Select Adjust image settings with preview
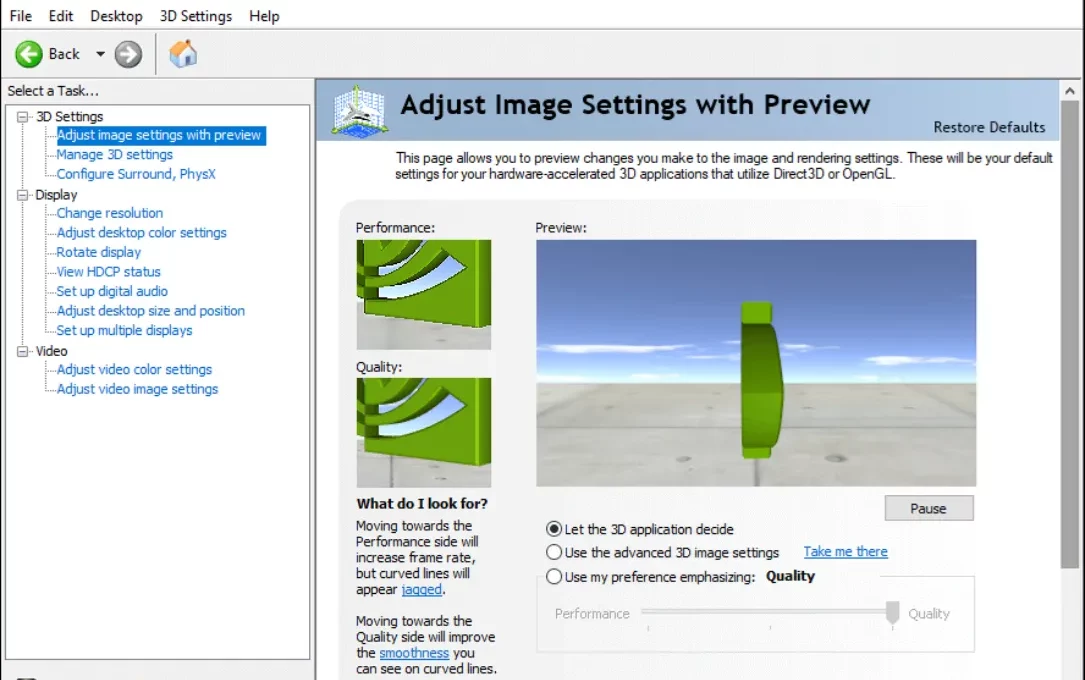 pyautogui.click(x=159, y=135)
